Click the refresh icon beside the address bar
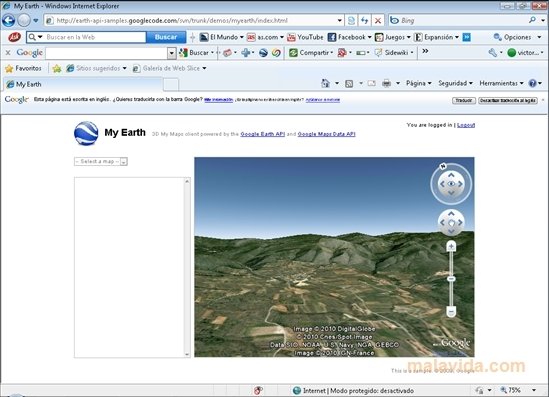The image size is (549, 397). [x=364, y=21]
